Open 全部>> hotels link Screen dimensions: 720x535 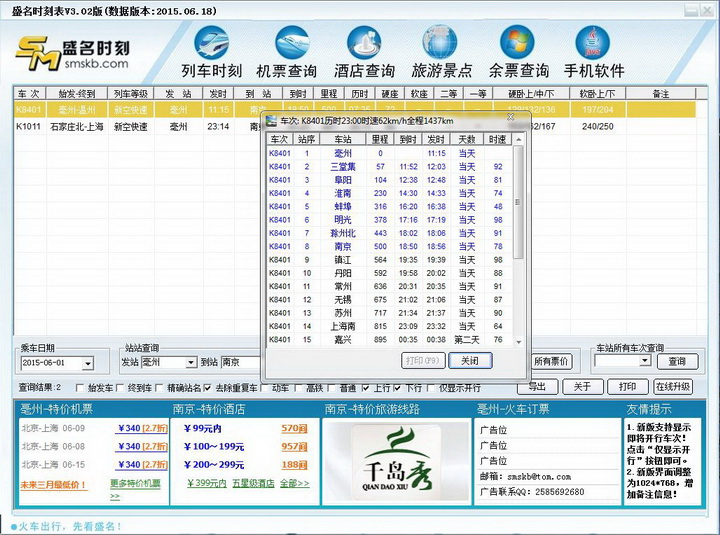[294, 484]
